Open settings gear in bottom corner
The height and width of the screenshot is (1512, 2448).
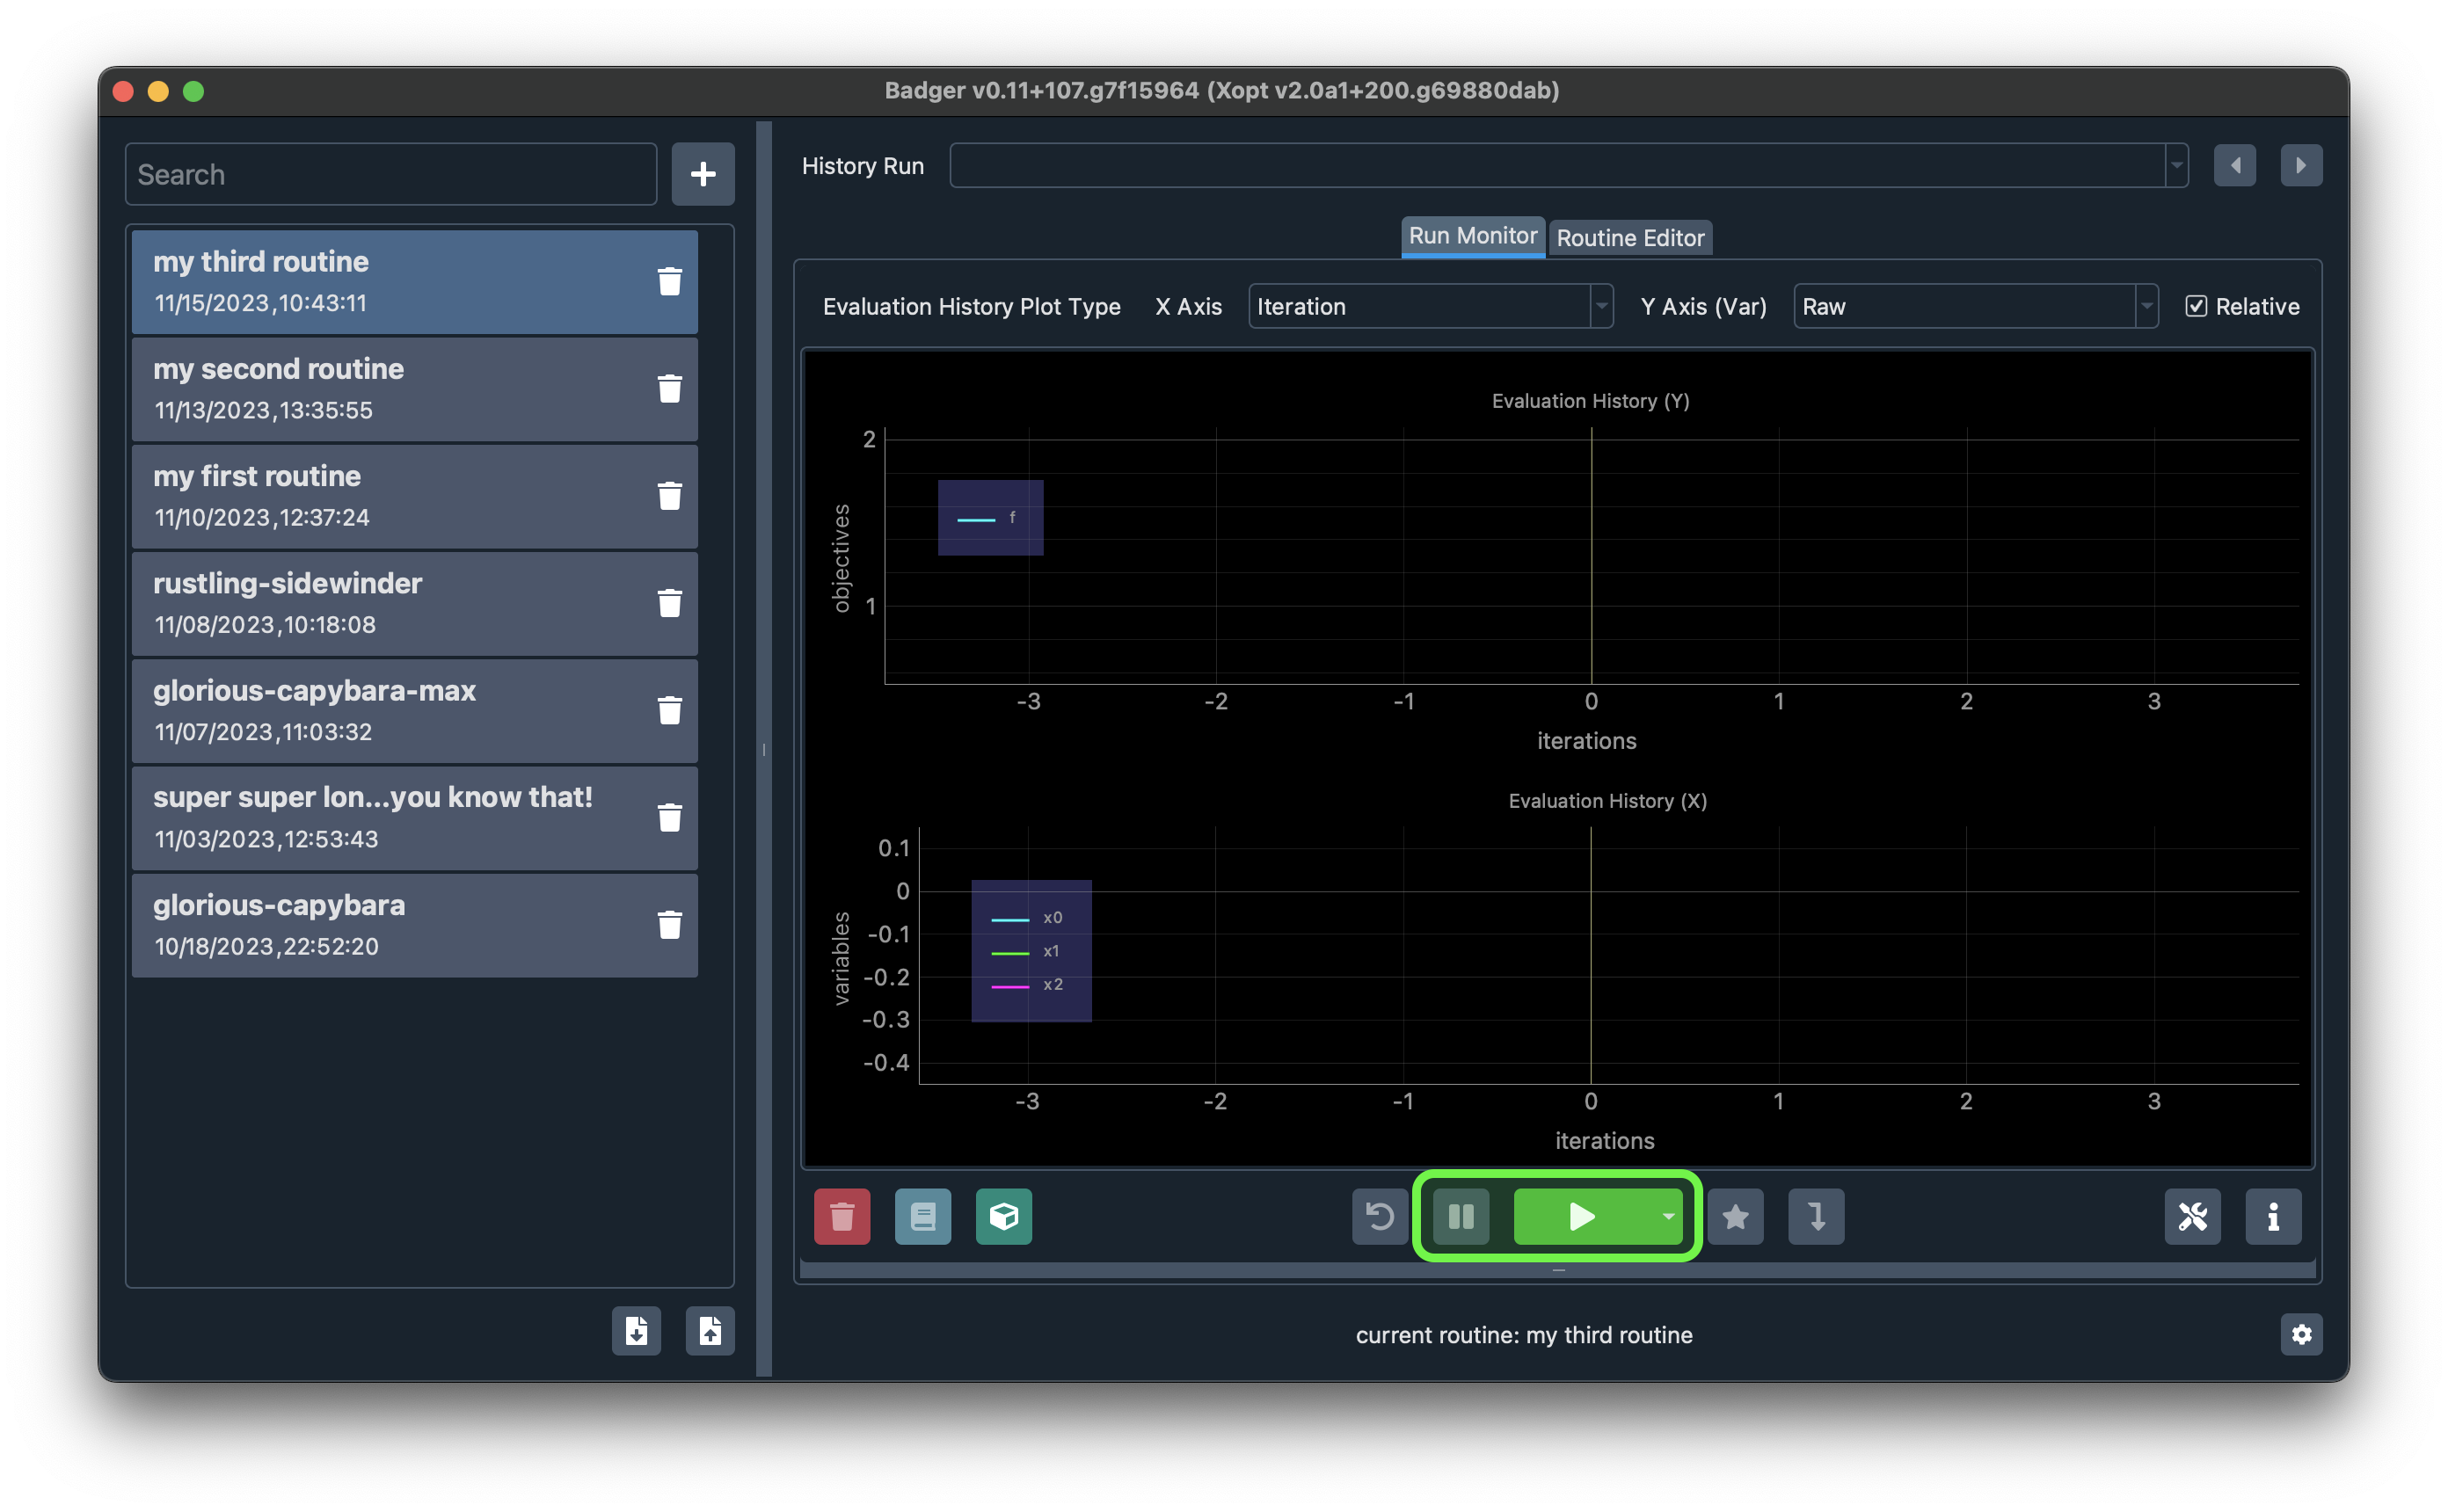click(2301, 1334)
